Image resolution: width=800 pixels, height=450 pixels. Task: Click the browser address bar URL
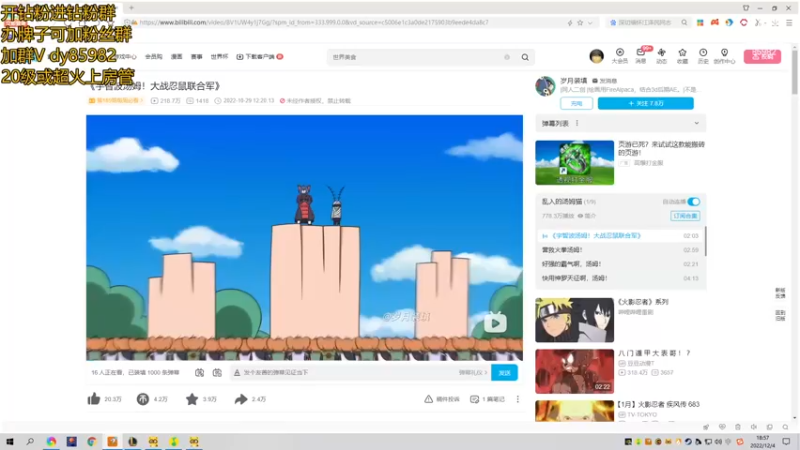coord(314,22)
